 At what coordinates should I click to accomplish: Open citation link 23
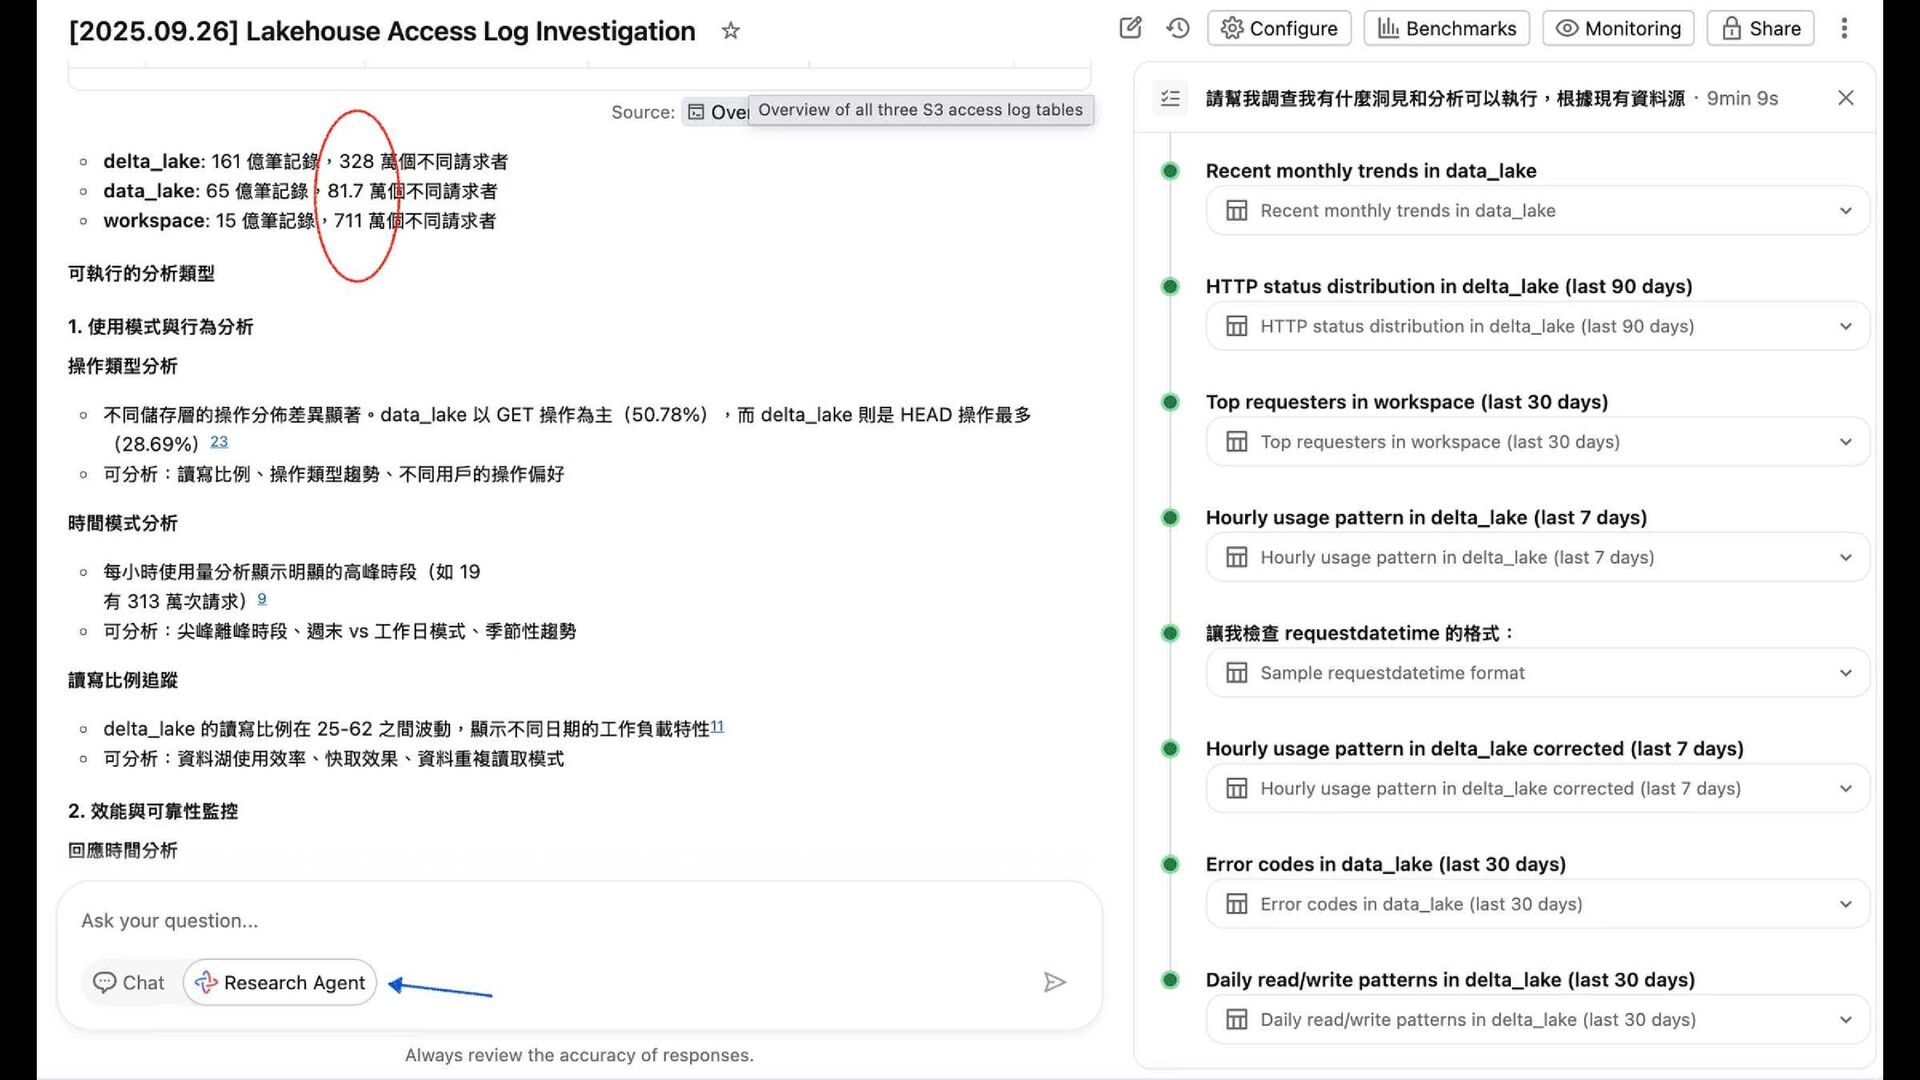[219, 441]
